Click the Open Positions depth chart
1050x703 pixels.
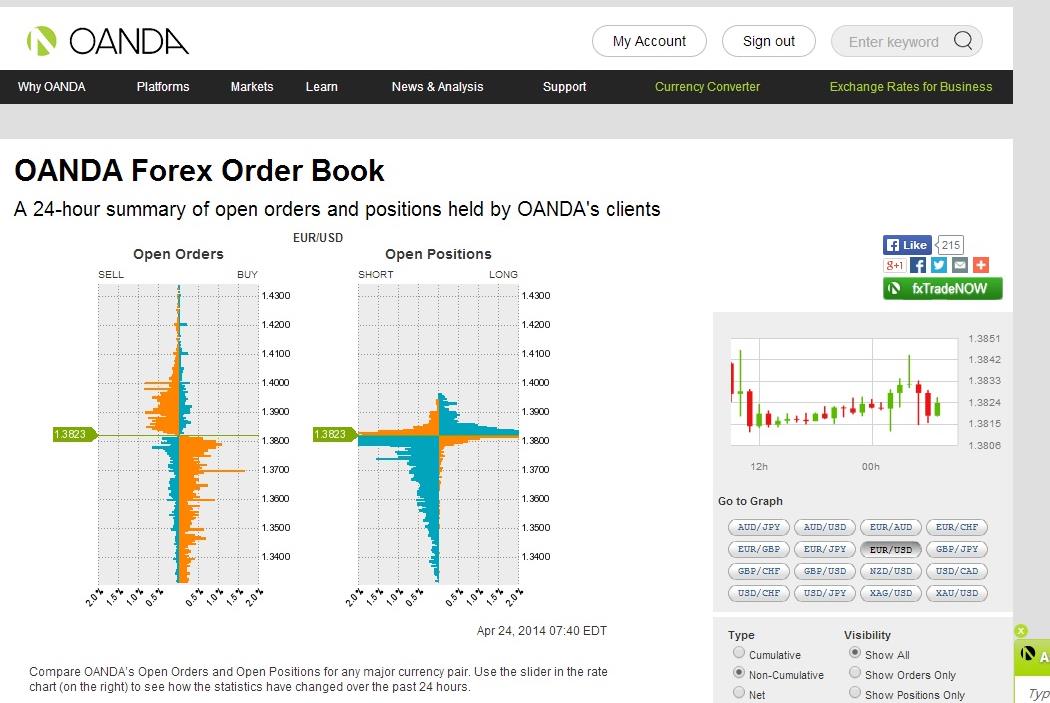point(439,434)
